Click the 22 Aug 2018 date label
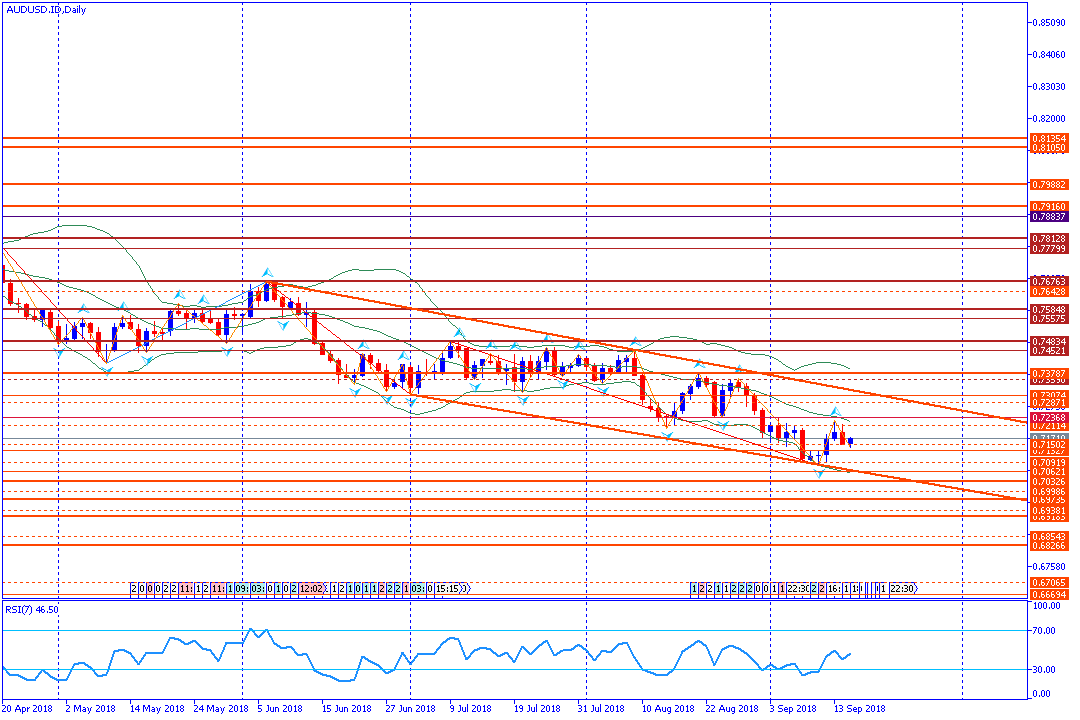1080x720 pixels. [731, 708]
